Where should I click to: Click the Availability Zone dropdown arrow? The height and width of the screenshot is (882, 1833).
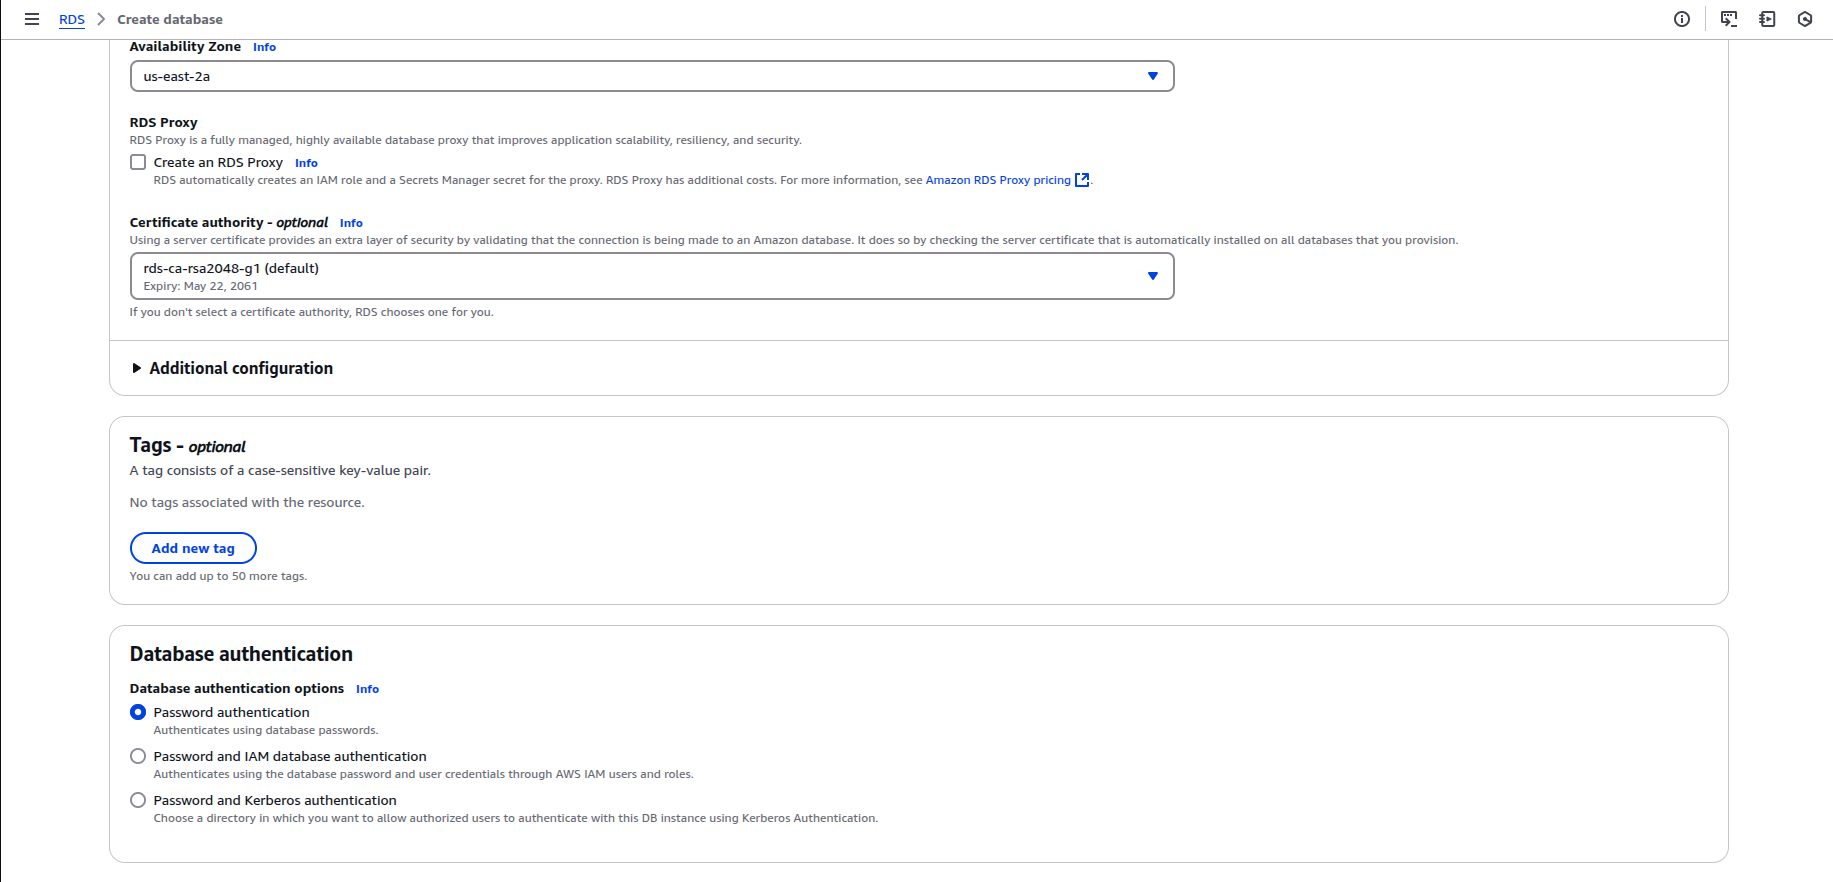(1152, 76)
